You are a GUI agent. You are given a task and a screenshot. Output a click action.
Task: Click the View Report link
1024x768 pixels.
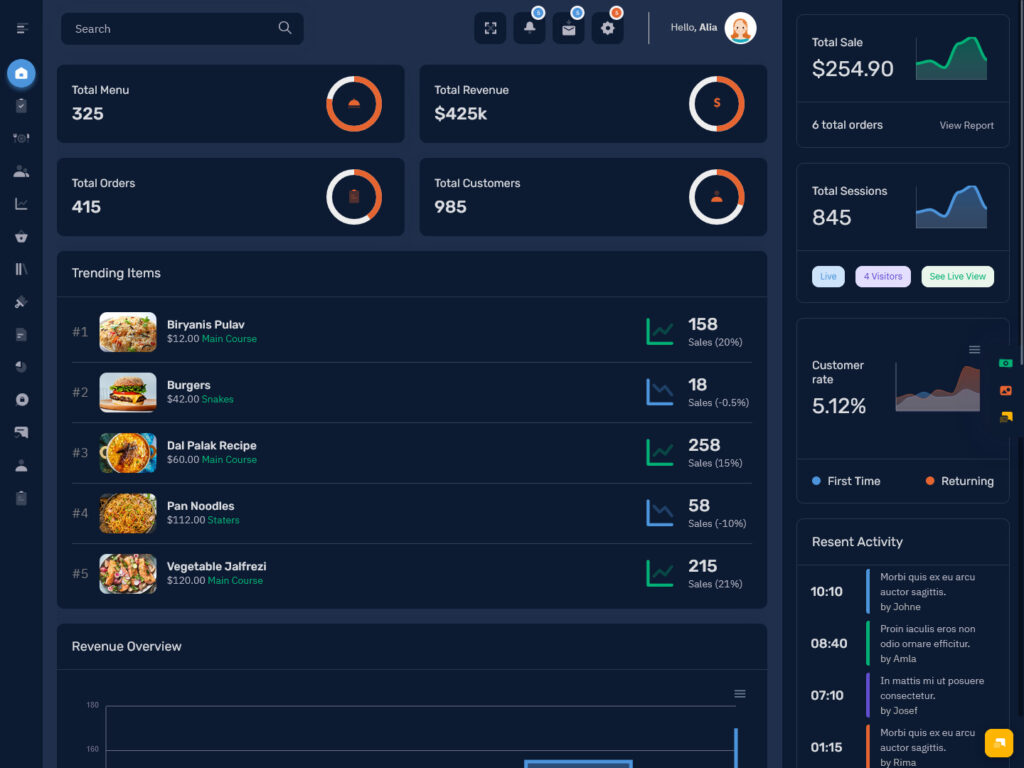click(967, 125)
